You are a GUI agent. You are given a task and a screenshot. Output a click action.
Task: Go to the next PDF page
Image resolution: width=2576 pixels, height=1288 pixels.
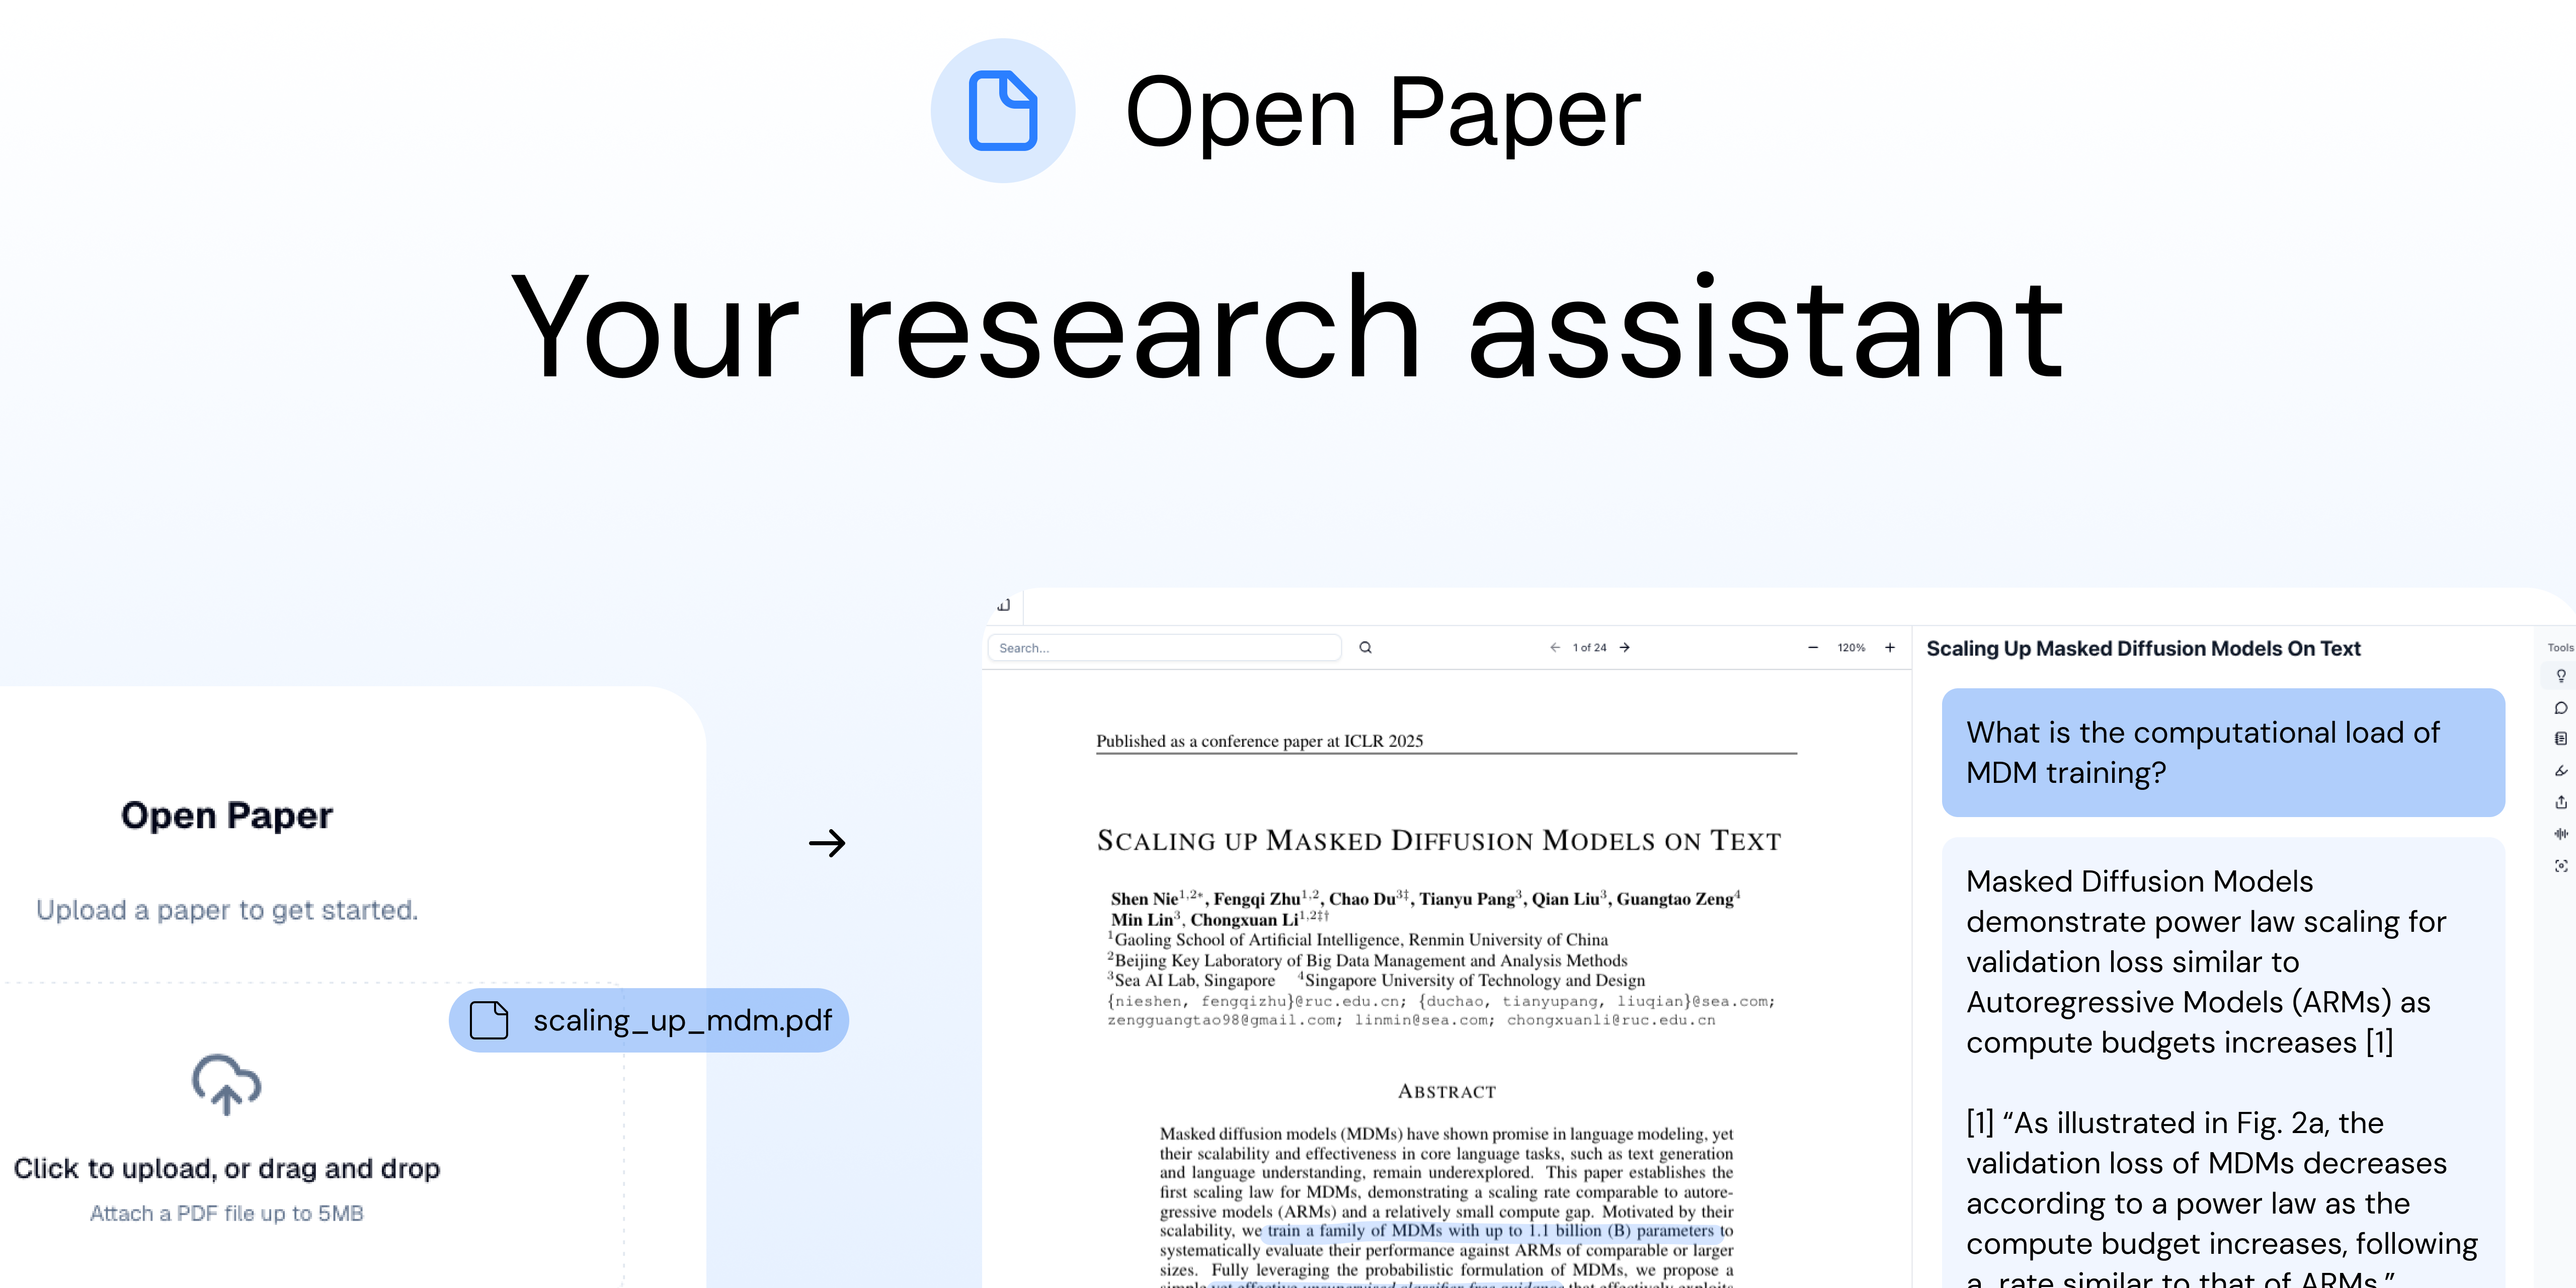[1625, 647]
